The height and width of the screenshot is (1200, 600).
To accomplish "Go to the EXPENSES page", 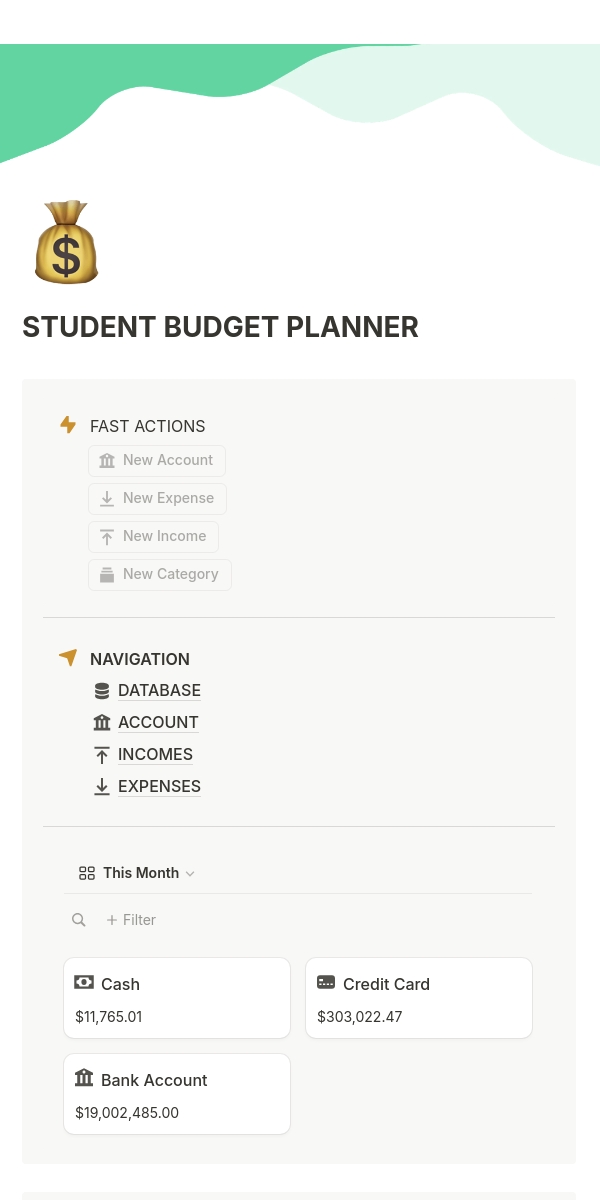I will point(159,786).
